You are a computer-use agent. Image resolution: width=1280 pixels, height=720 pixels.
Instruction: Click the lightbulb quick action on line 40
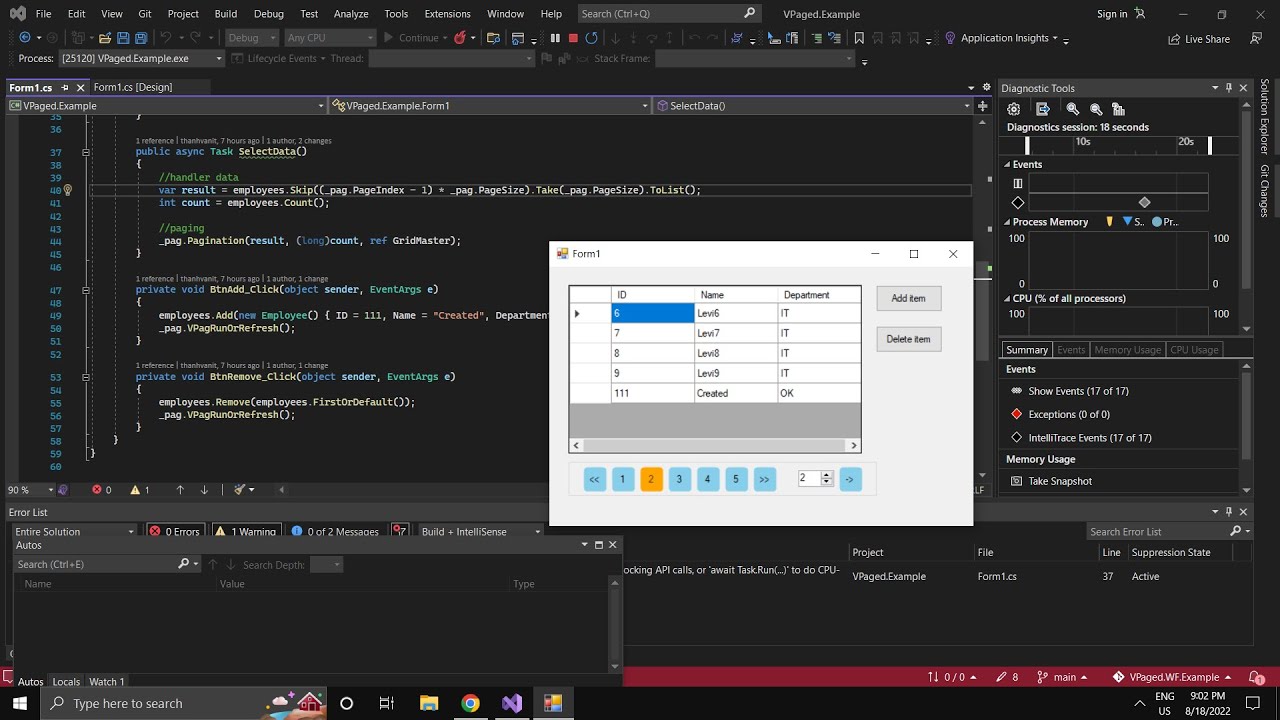click(x=67, y=190)
